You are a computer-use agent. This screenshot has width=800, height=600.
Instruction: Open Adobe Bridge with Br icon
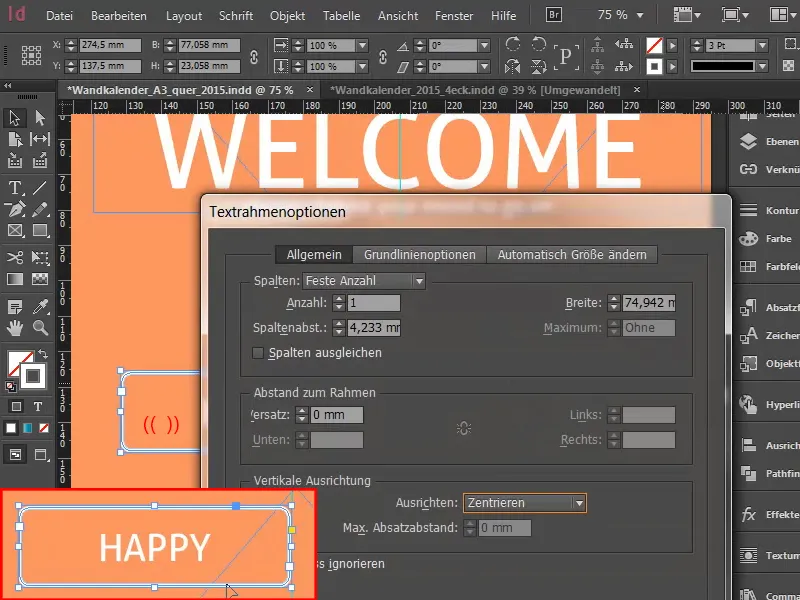point(554,15)
